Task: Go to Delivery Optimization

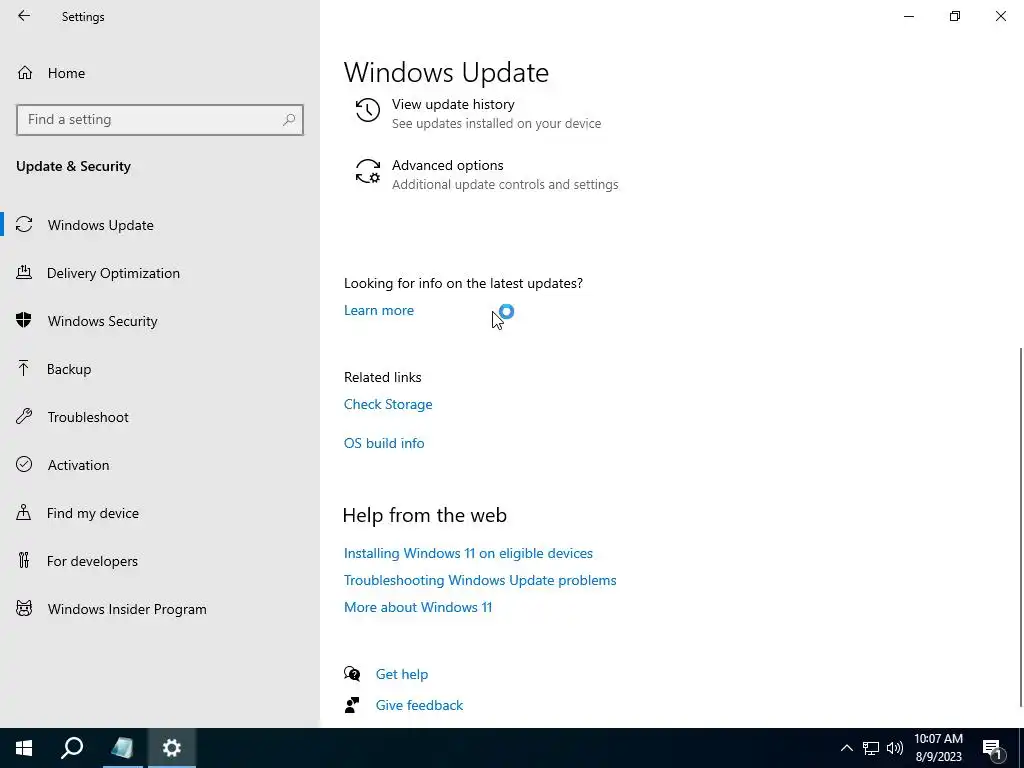Action: 113,273
